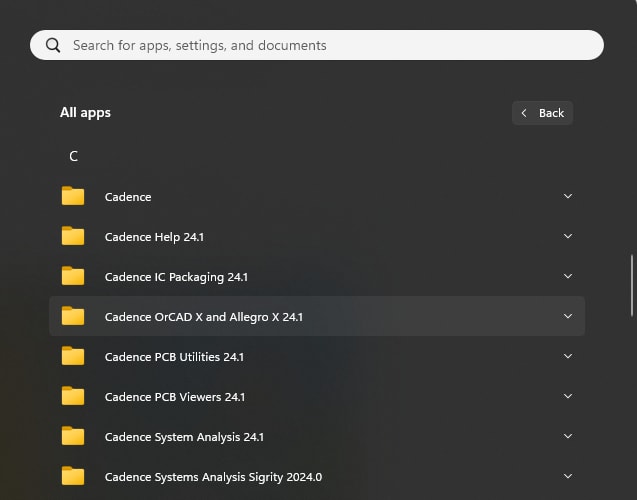This screenshot has height=500, width=637.
Task: Select Cadence Systems Analysis Sigrity 2024.0 label
Action: click(x=213, y=477)
